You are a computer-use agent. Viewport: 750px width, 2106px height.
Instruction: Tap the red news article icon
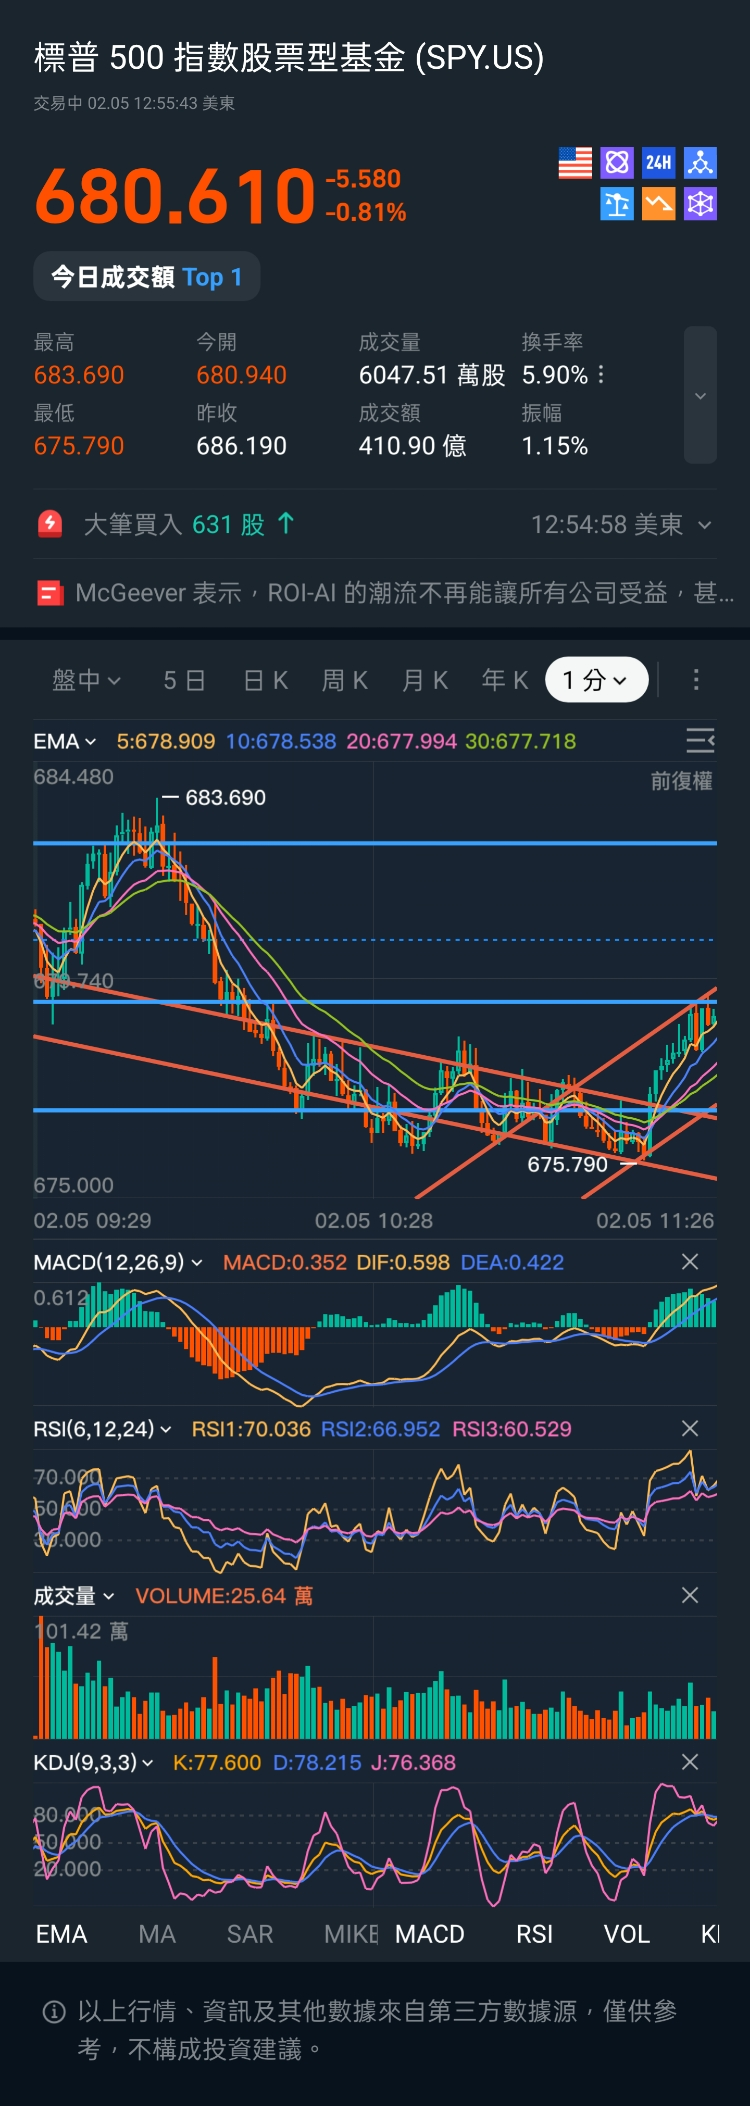pyautogui.click(x=50, y=593)
